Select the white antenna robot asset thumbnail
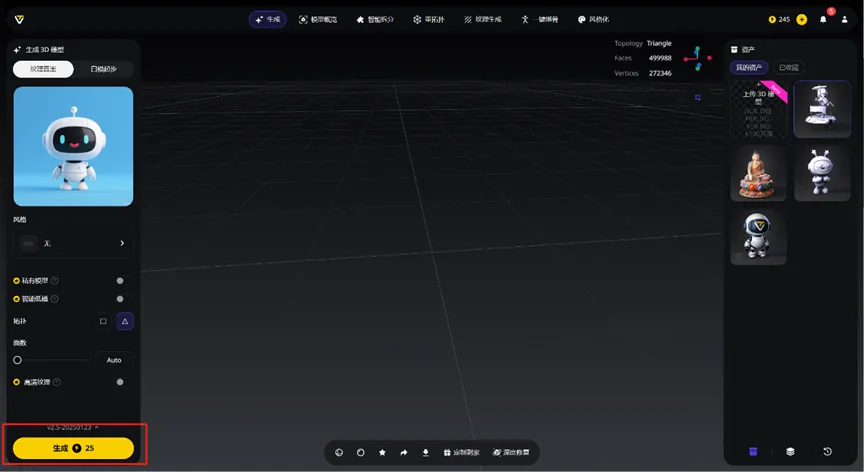 click(x=822, y=173)
